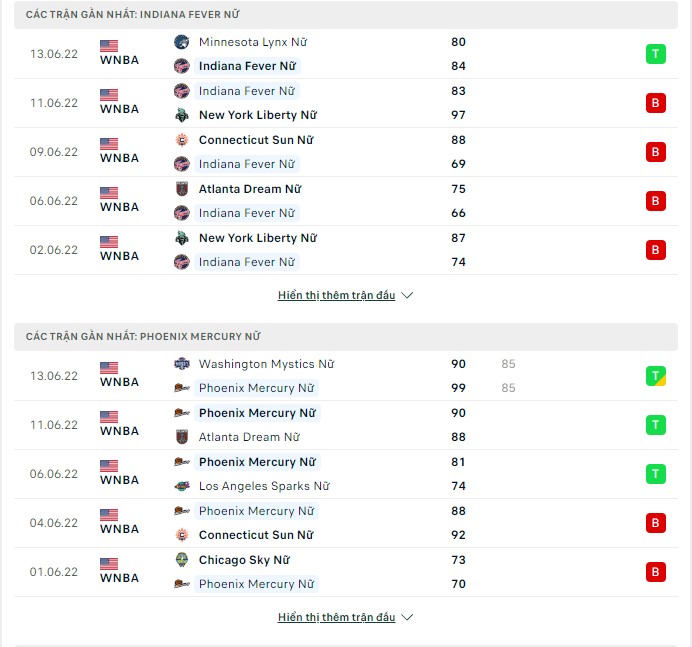Viewport: 692px width, 647px height.
Task: Open Phoenix Mercury Nữ team in Atlanta Dream match
Action: [x=257, y=413]
